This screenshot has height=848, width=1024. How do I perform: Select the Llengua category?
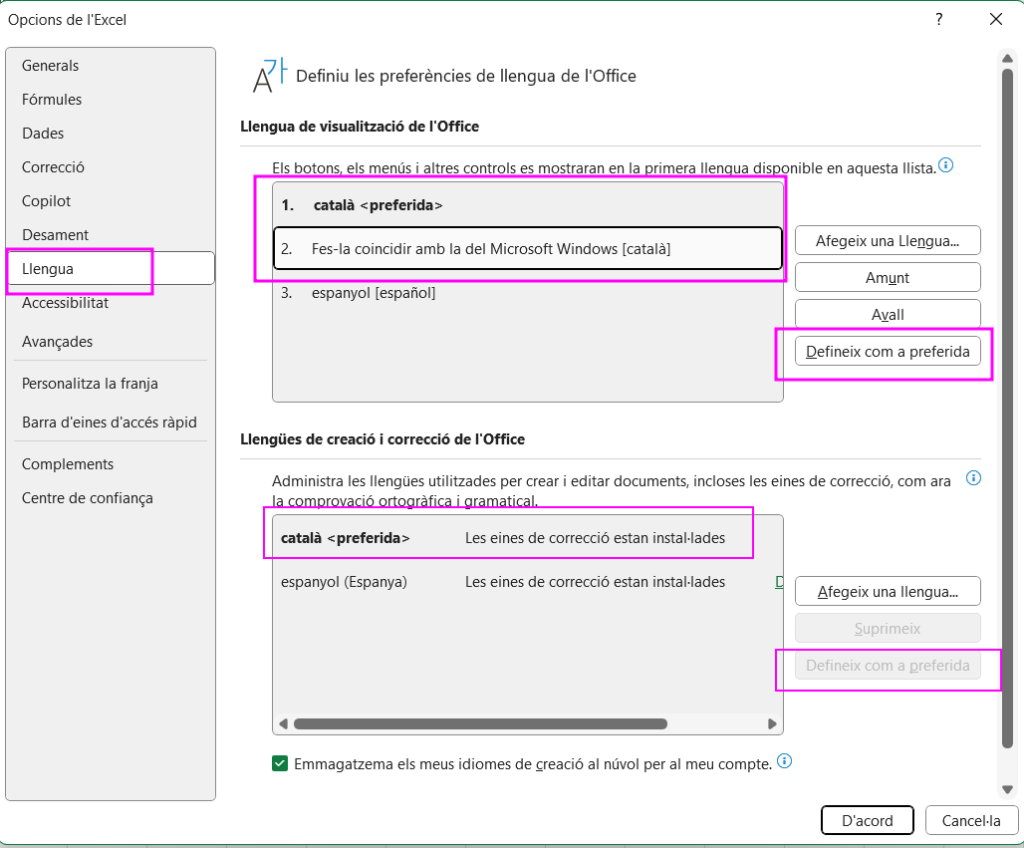tap(111, 269)
